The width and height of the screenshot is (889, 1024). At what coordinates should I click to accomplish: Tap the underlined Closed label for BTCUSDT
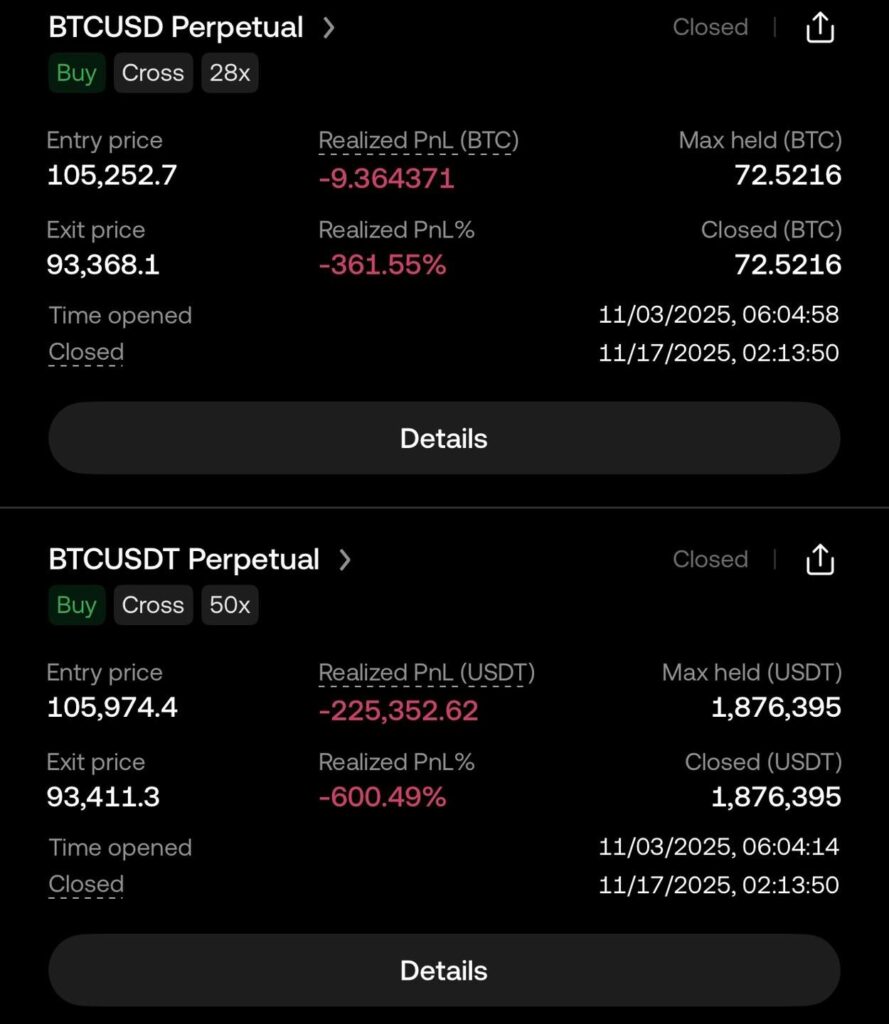pyautogui.click(x=86, y=884)
